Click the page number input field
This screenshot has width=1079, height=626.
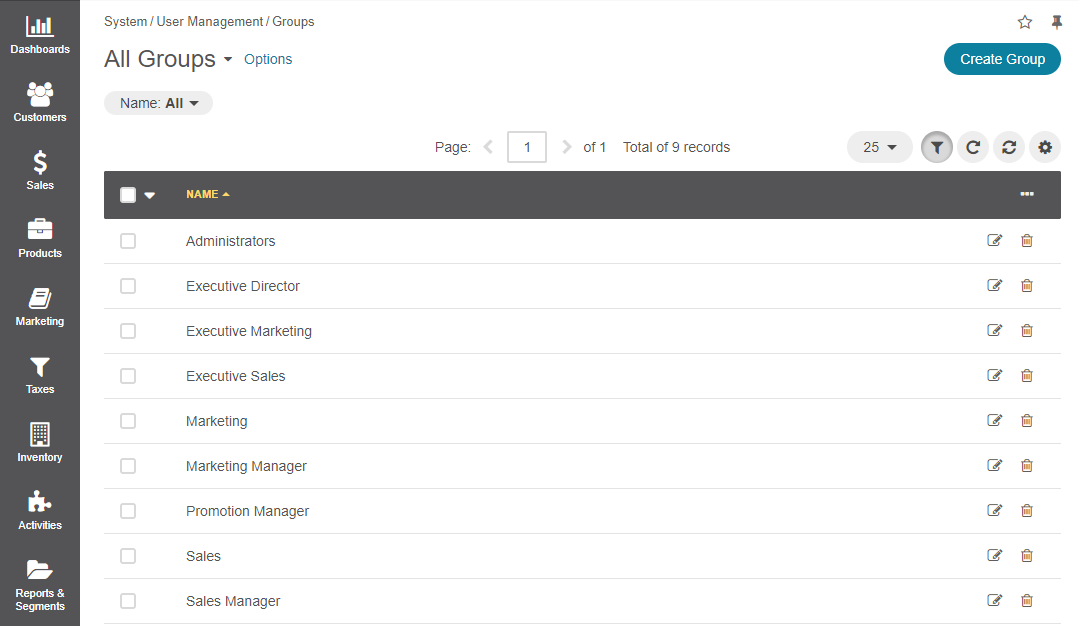tap(527, 147)
